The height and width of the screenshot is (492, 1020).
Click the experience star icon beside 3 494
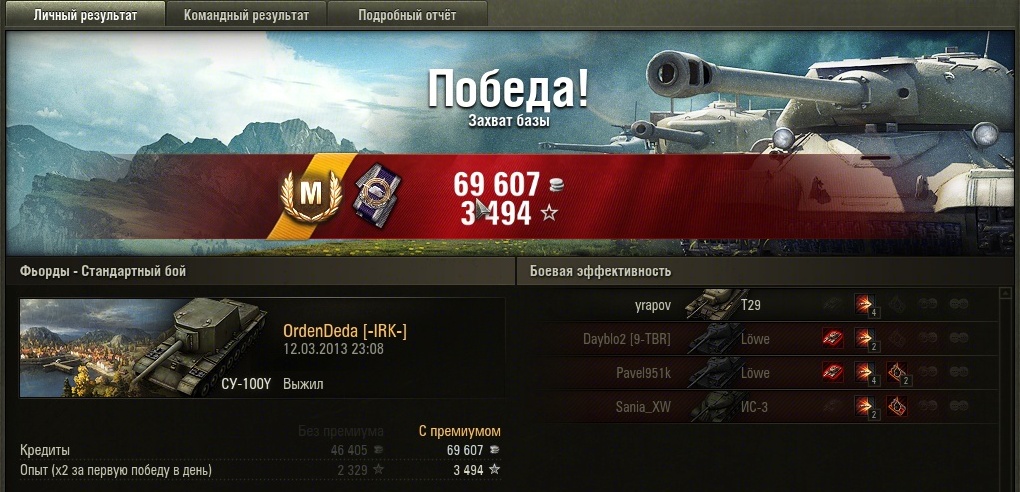click(x=550, y=212)
